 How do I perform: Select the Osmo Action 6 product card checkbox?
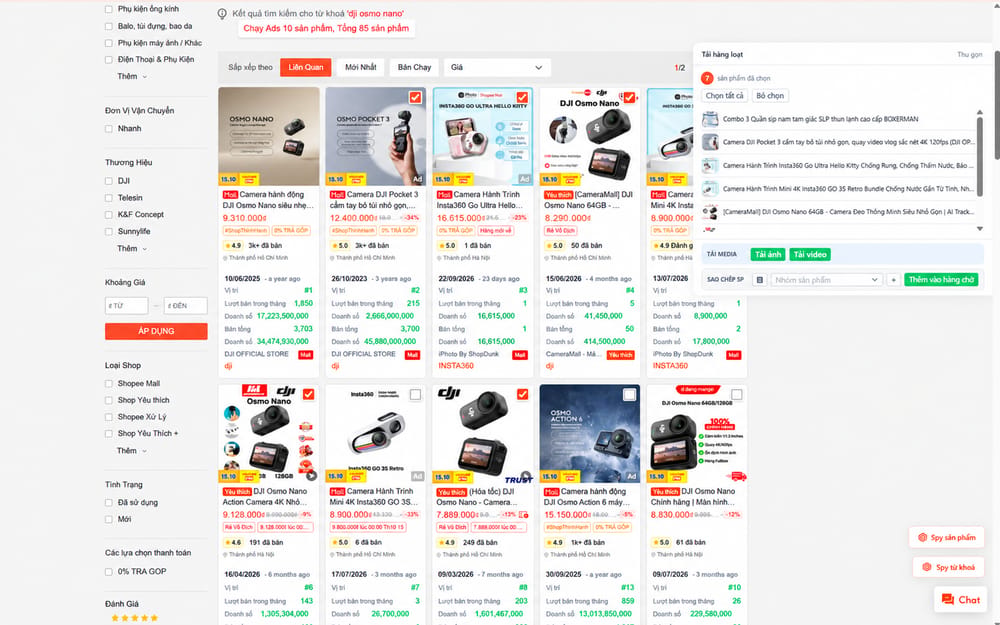click(x=629, y=395)
